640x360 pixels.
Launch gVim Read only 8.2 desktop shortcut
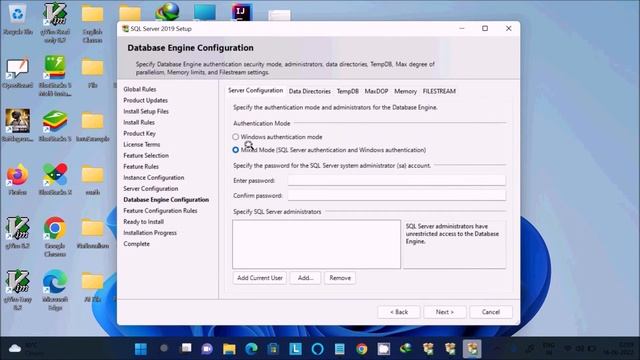55,22
